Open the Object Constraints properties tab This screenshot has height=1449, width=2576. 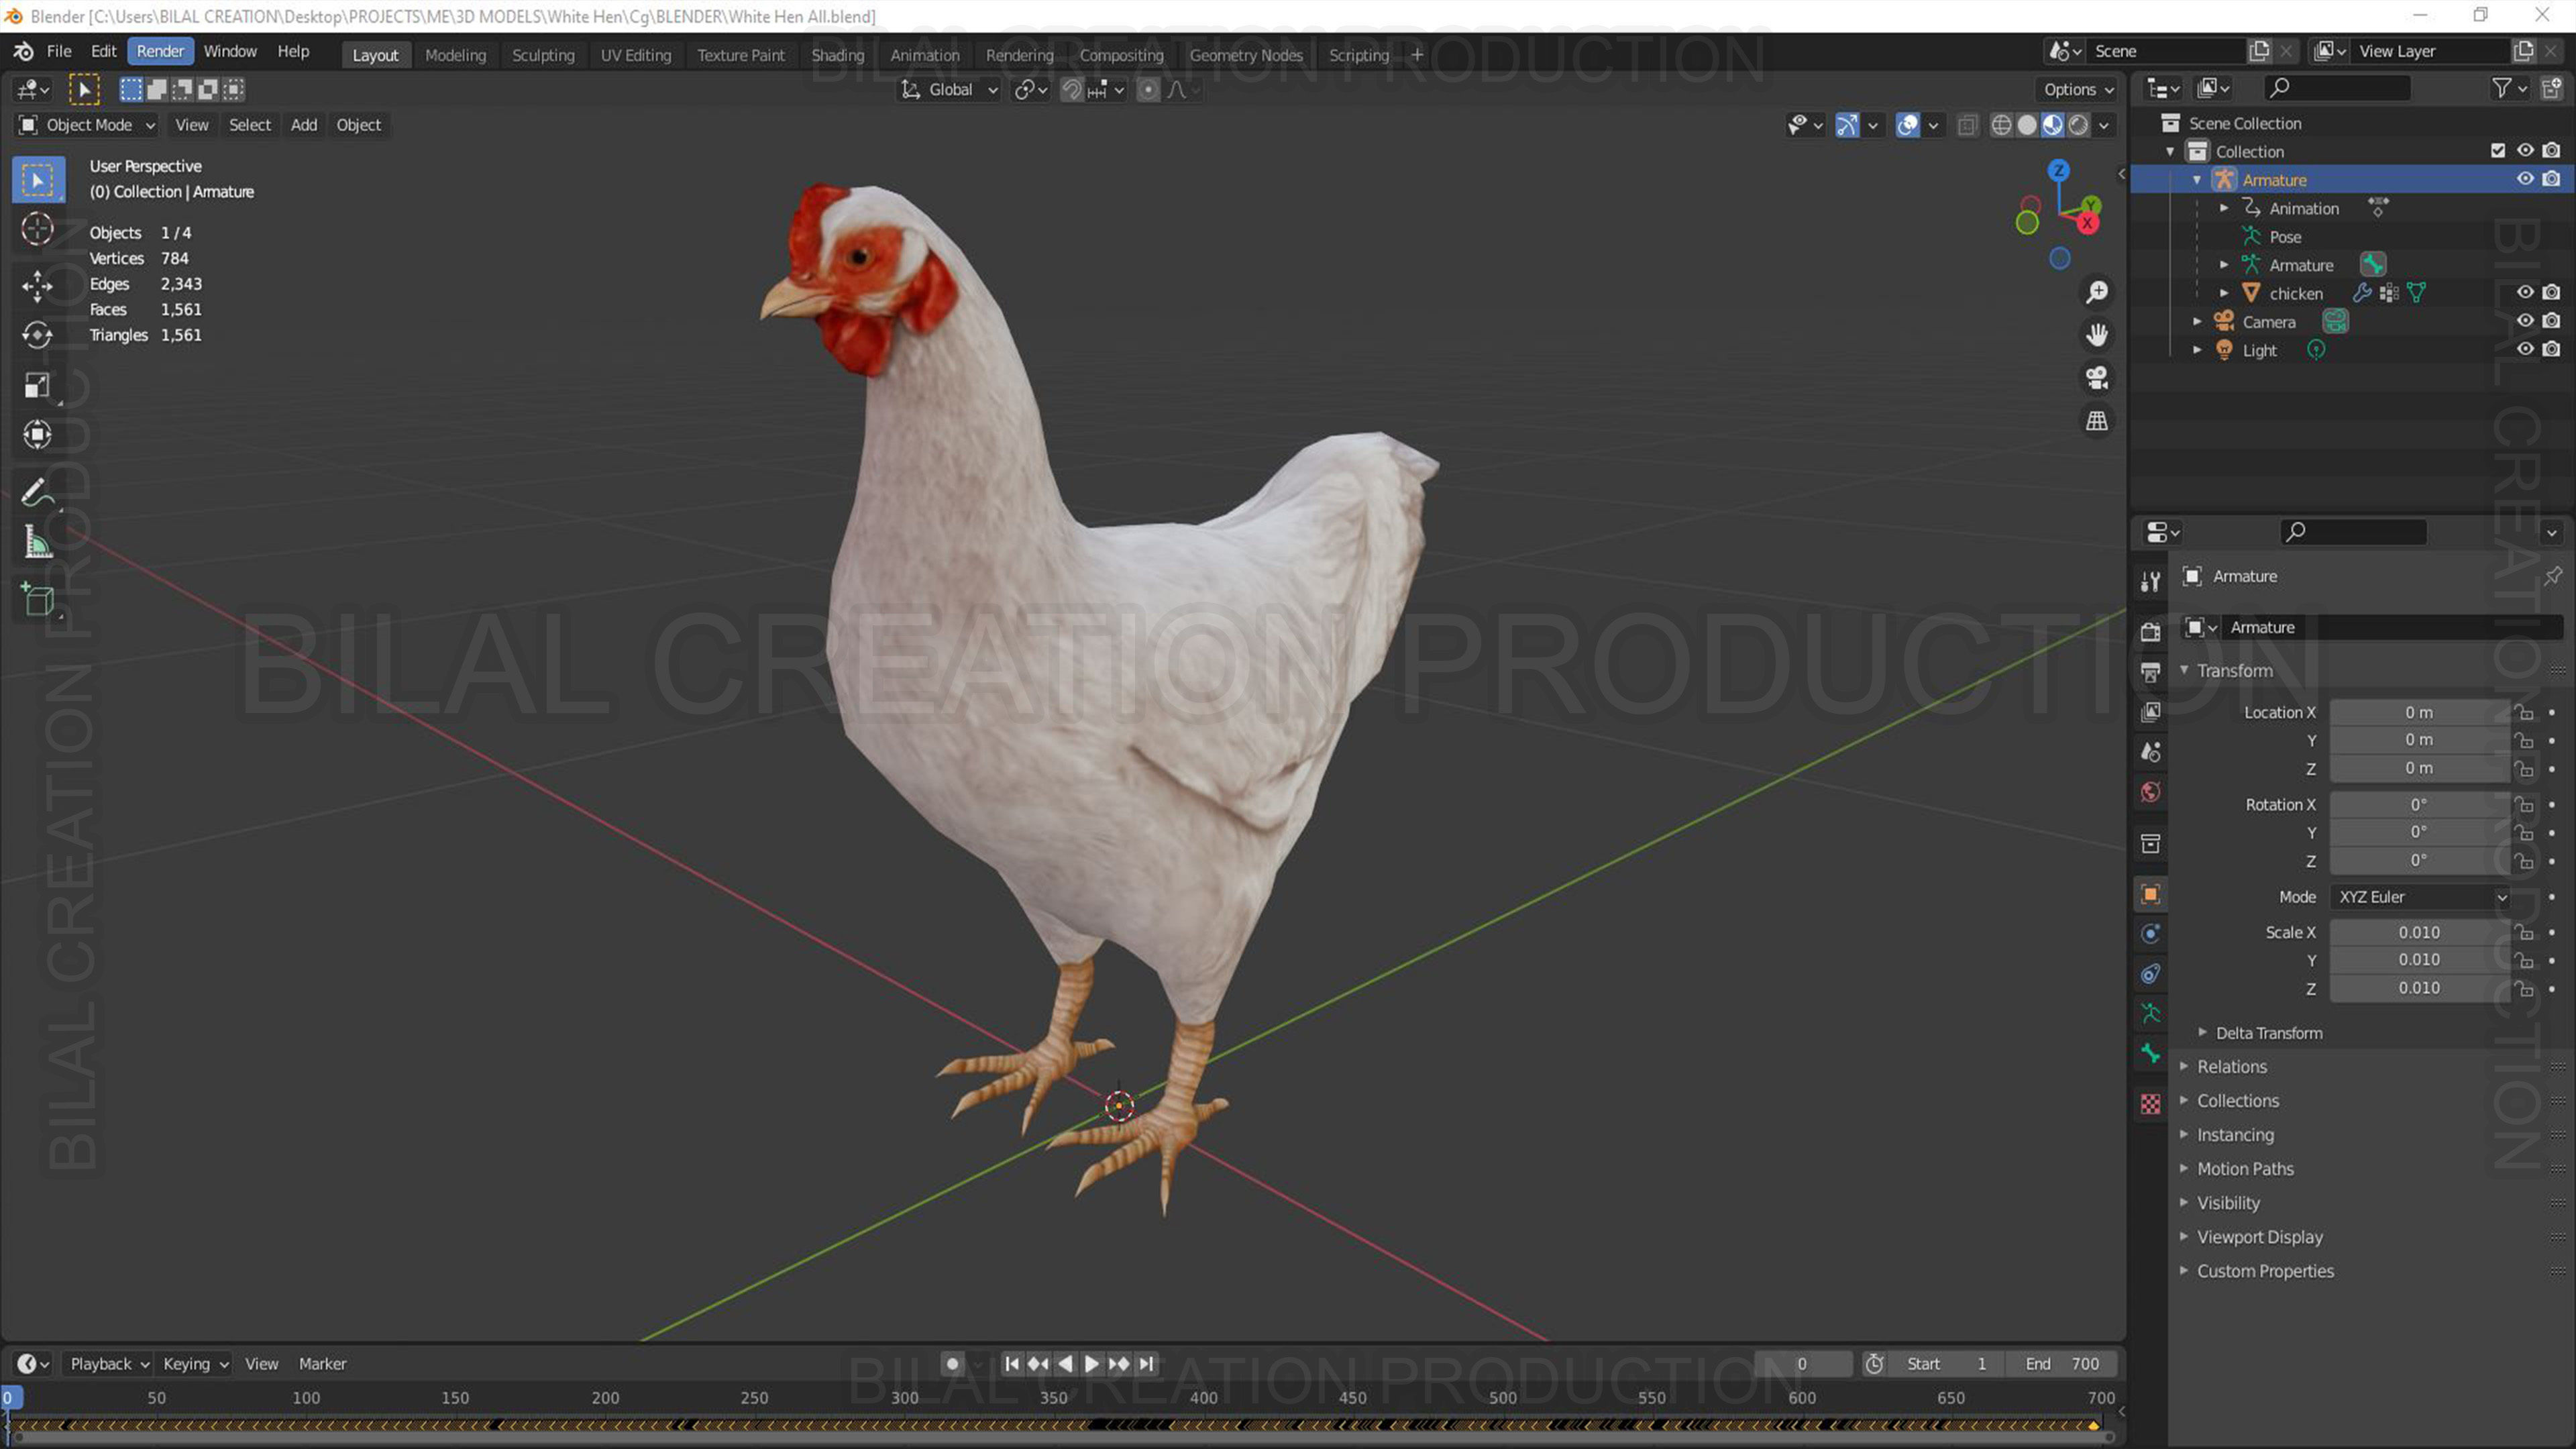click(2150, 974)
